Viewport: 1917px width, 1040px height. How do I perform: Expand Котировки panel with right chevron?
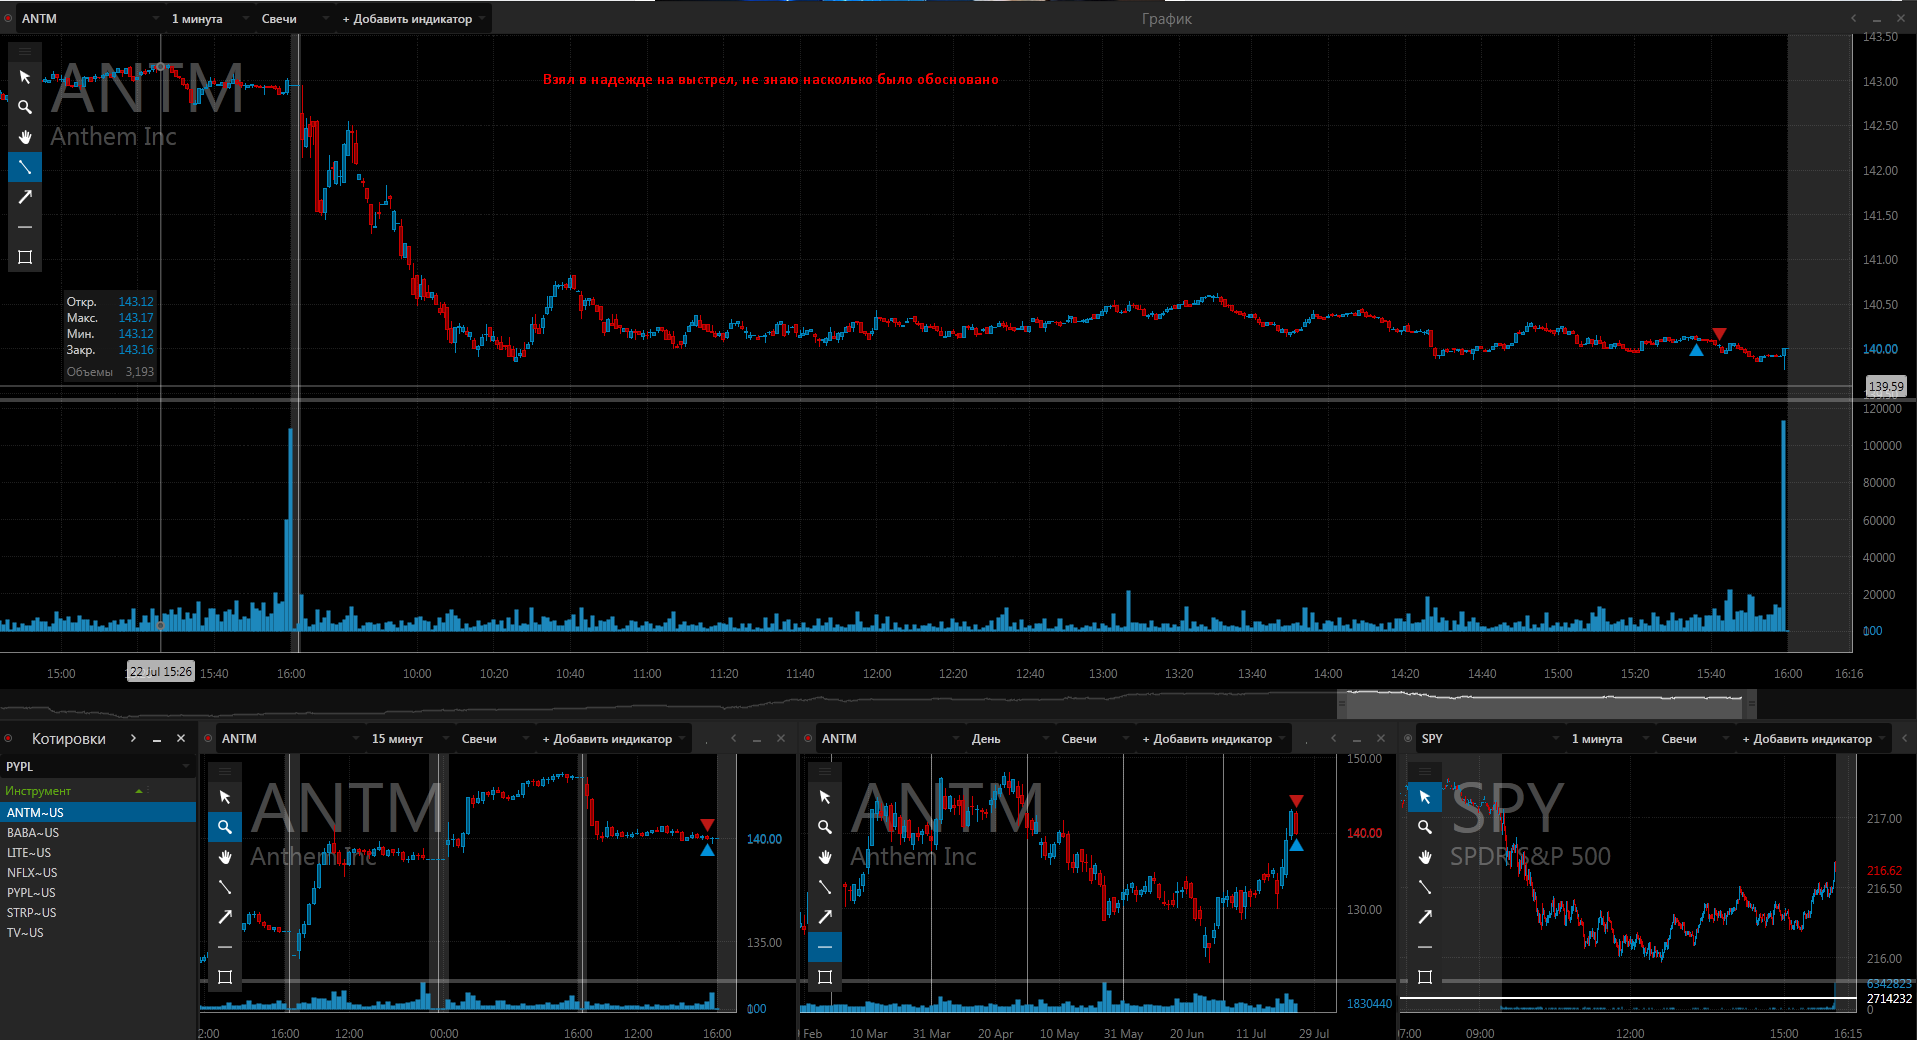click(x=133, y=739)
